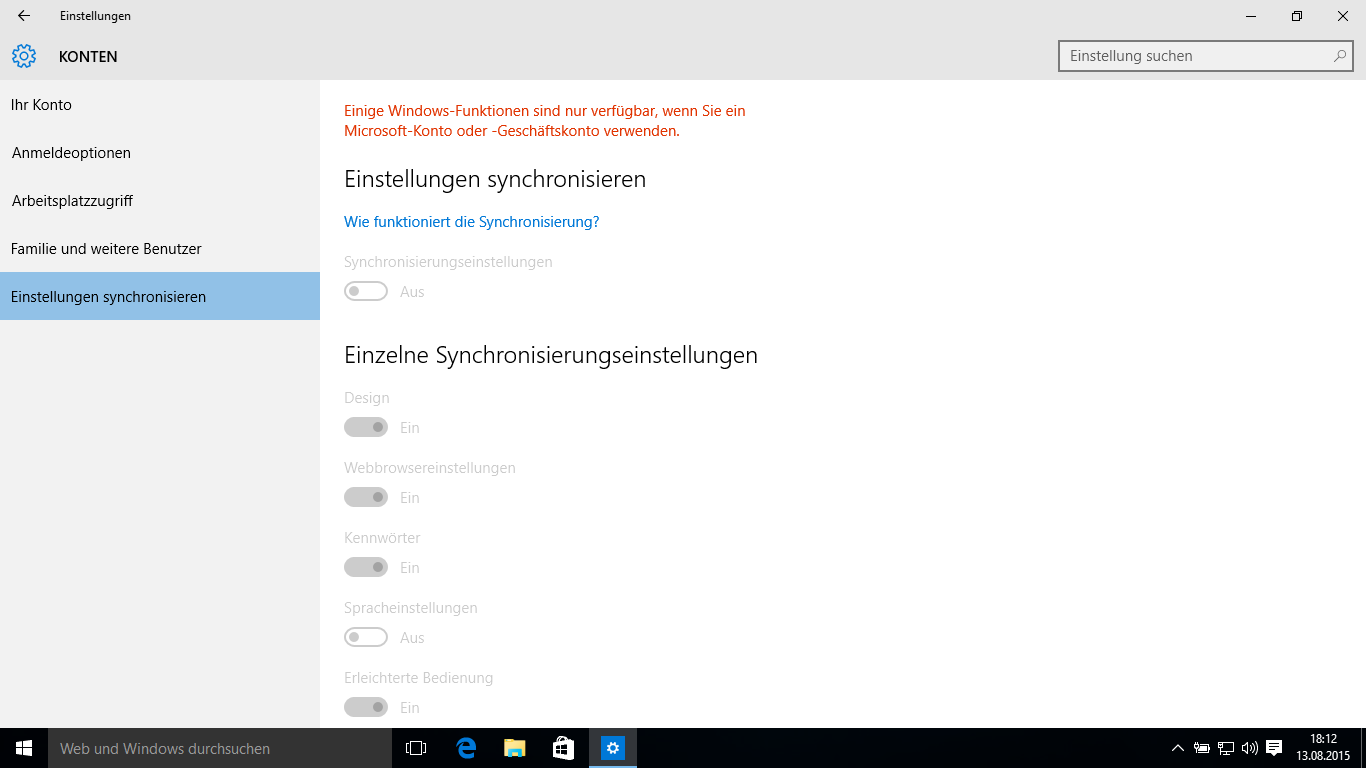Open 'Wie funktioniert die Synchronisierung?' link
Screen dimensions: 1366x768
coord(471,222)
